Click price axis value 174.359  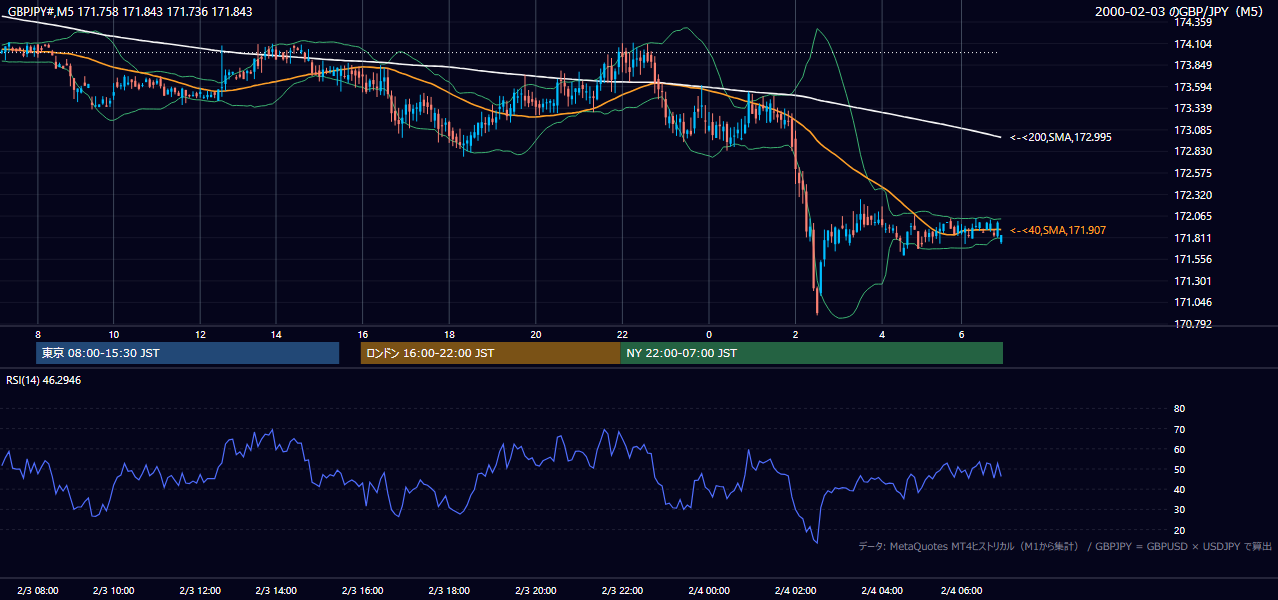pyautogui.click(x=1192, y=22)
